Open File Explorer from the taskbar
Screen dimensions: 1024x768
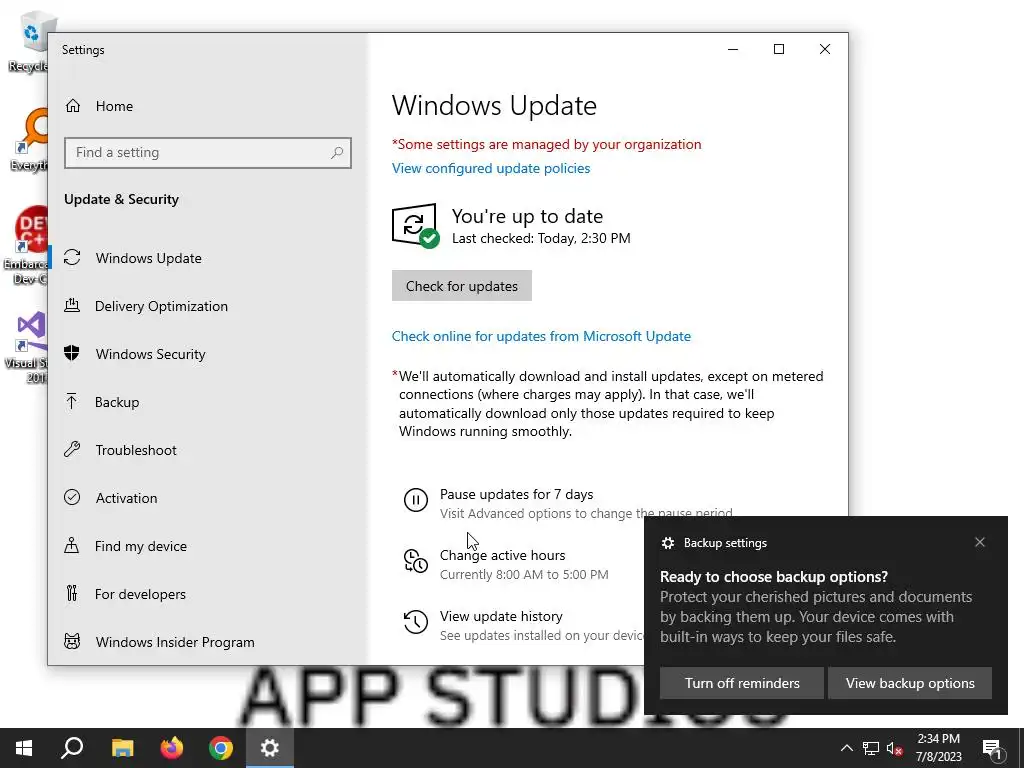point(122,748)
